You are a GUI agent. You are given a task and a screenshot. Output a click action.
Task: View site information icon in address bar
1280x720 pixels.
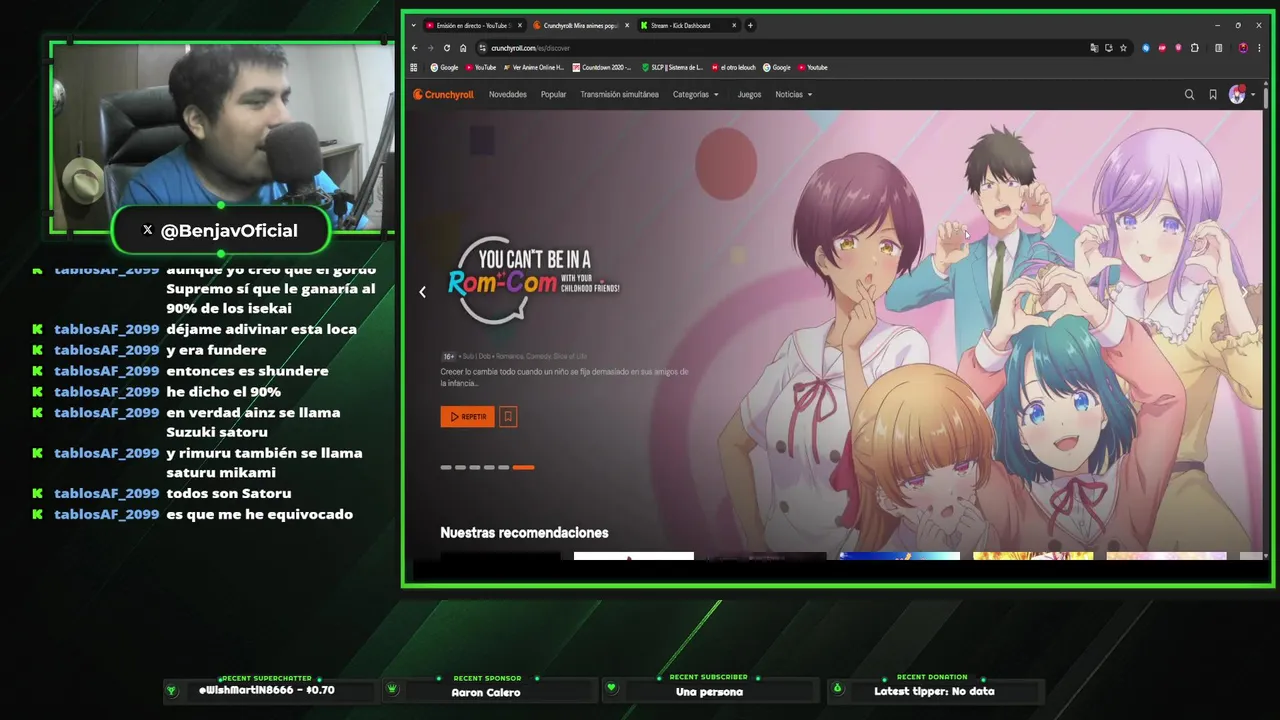(482, 48)
